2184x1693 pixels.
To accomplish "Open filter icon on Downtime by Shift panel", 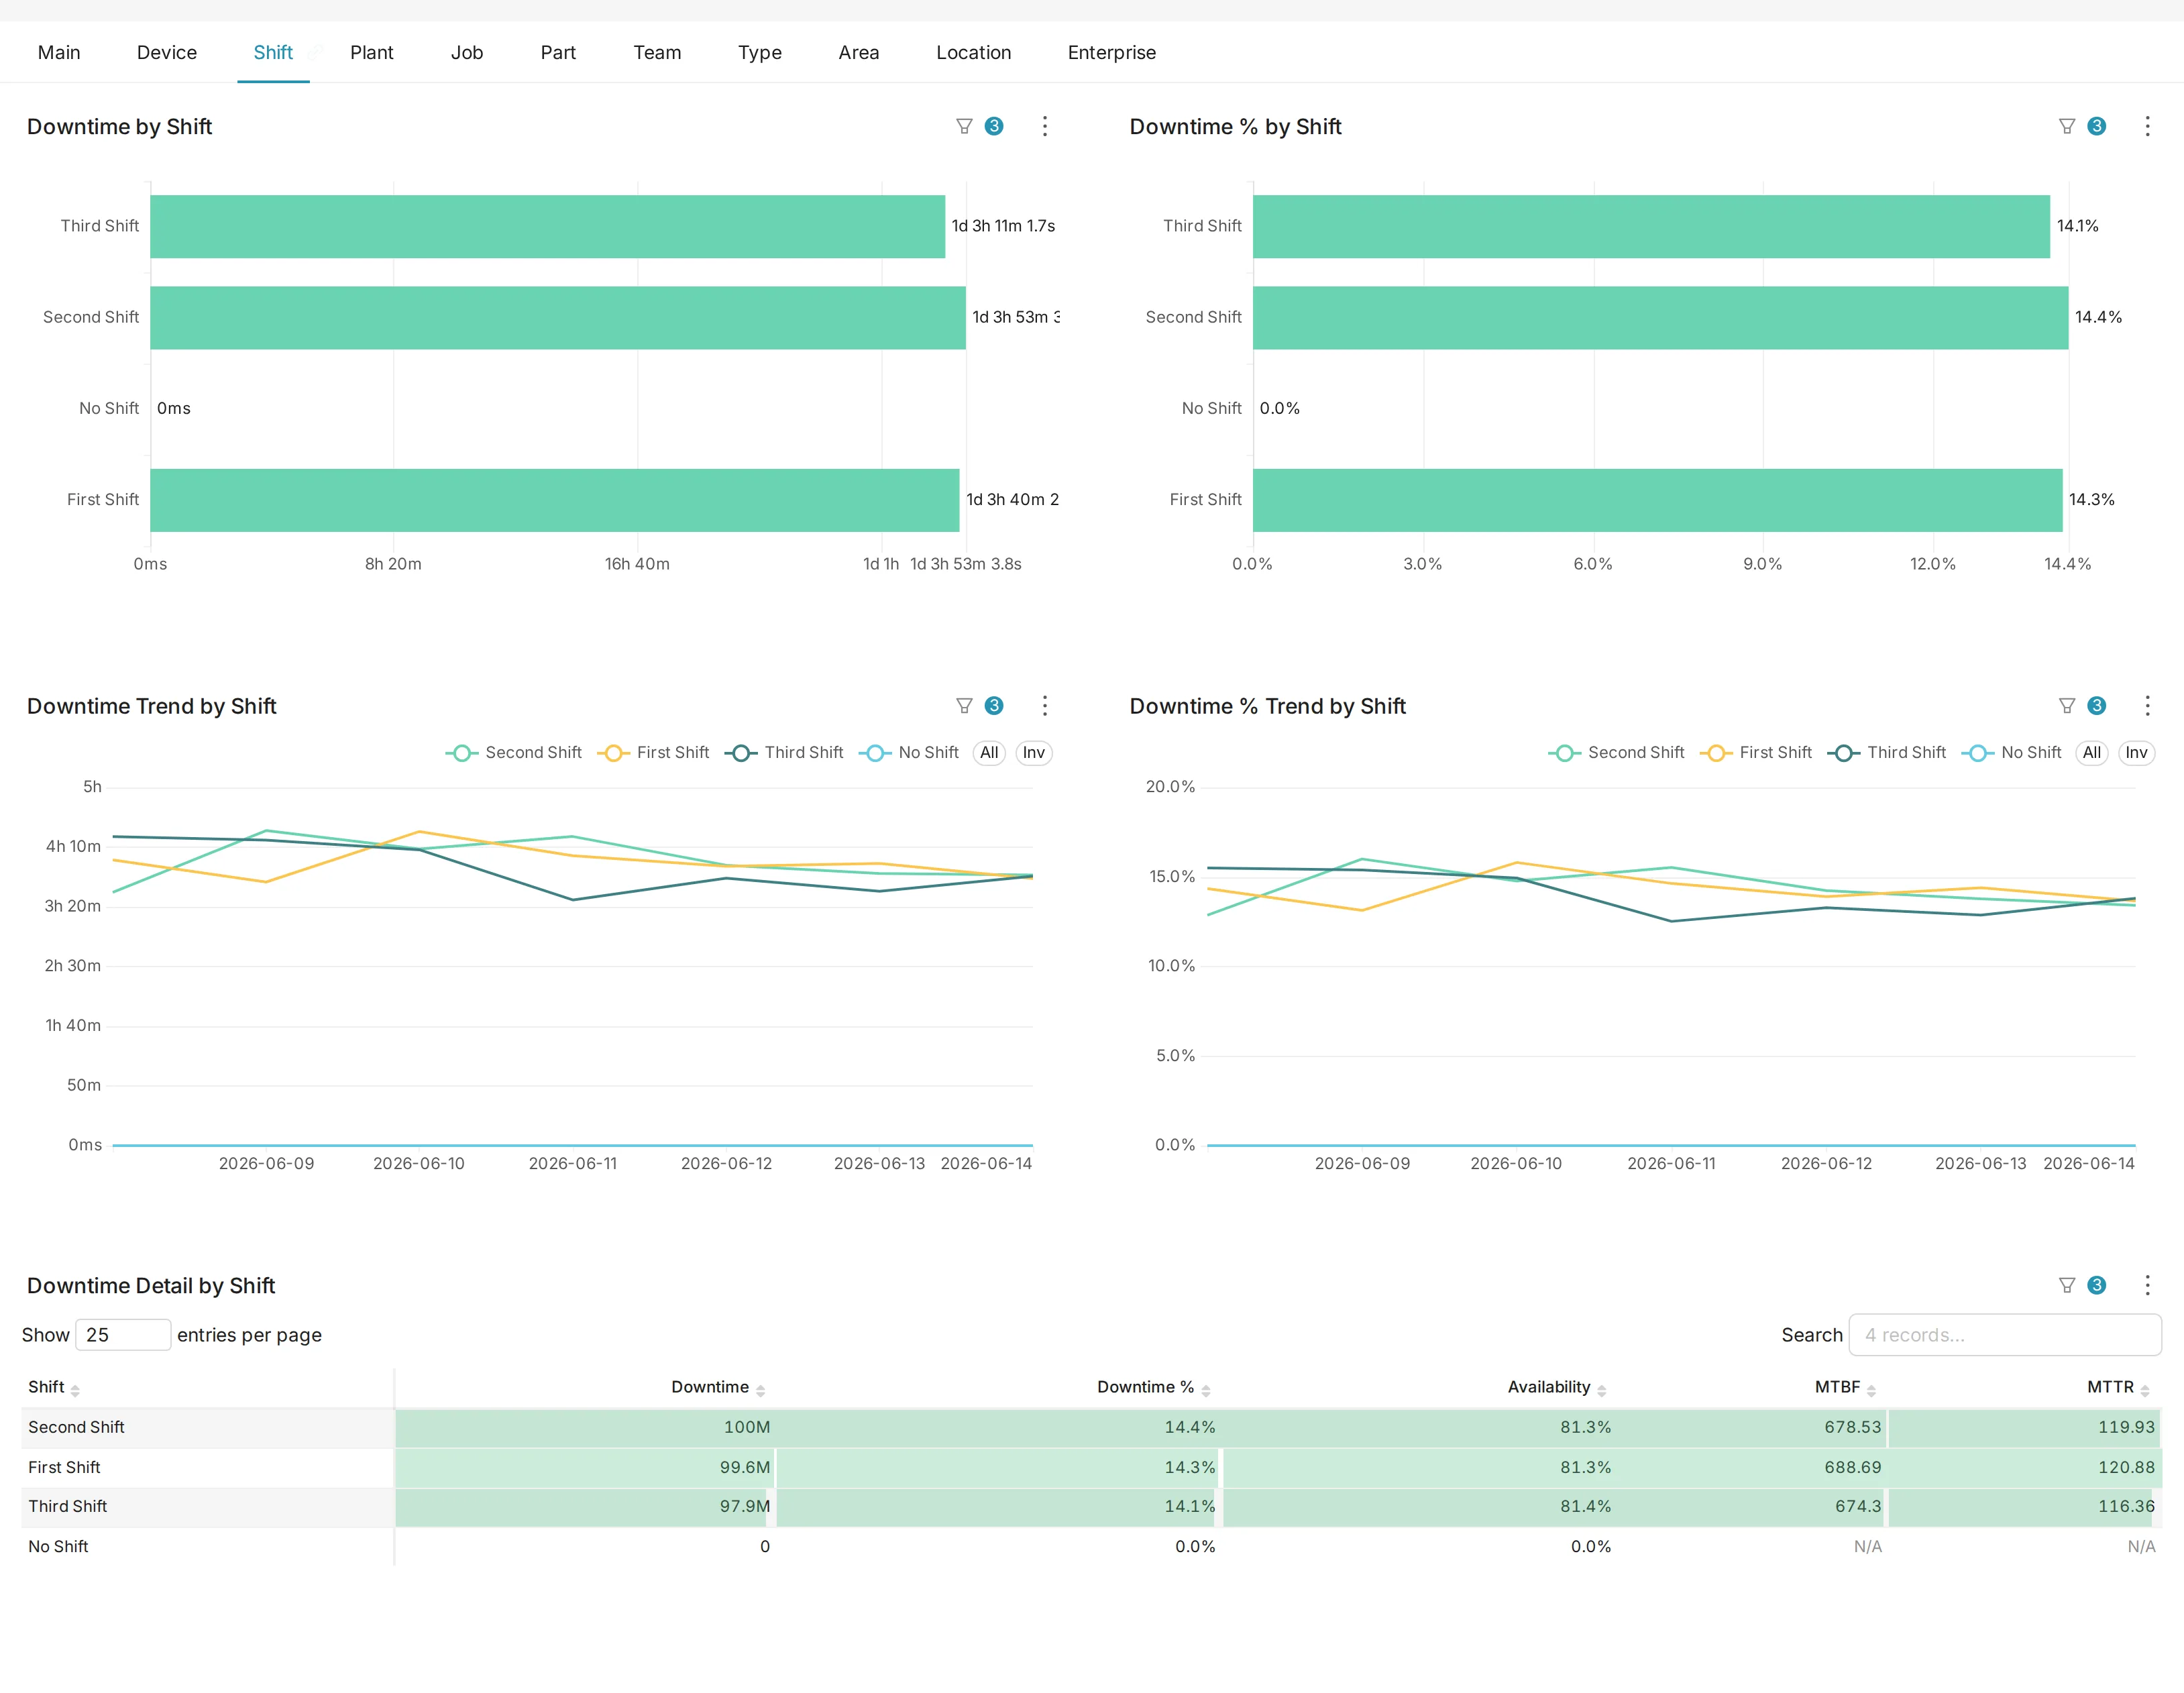I will click(964, 126).
